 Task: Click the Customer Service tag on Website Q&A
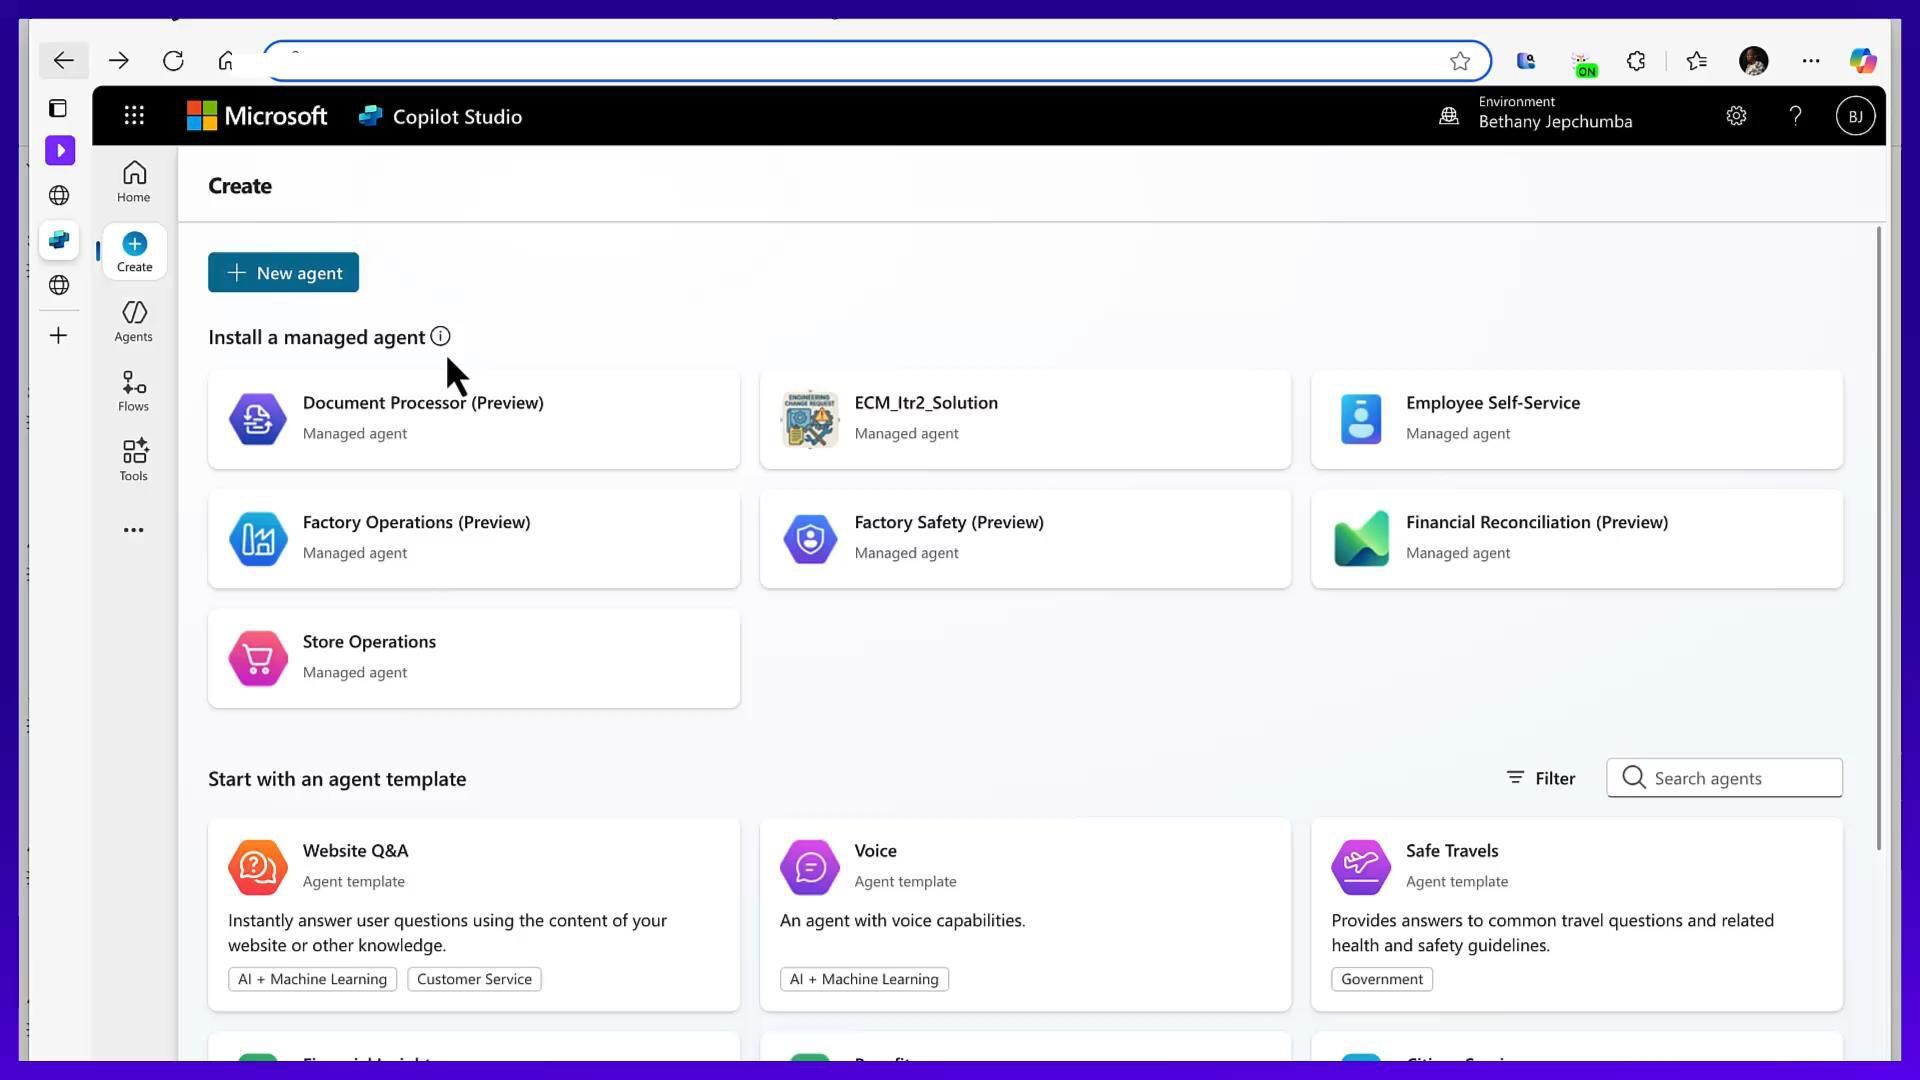474,979
